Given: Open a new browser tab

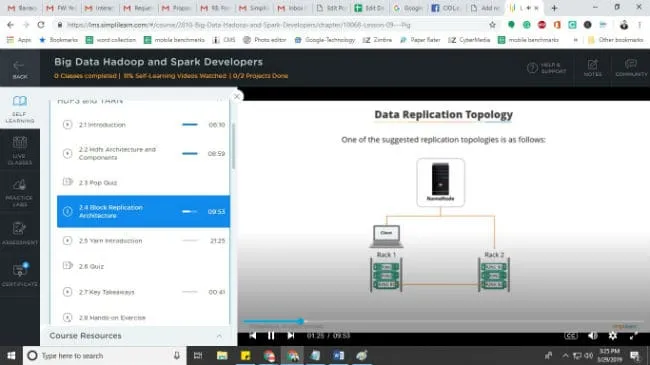Looking at the screenshot, I should coord(554,8).
